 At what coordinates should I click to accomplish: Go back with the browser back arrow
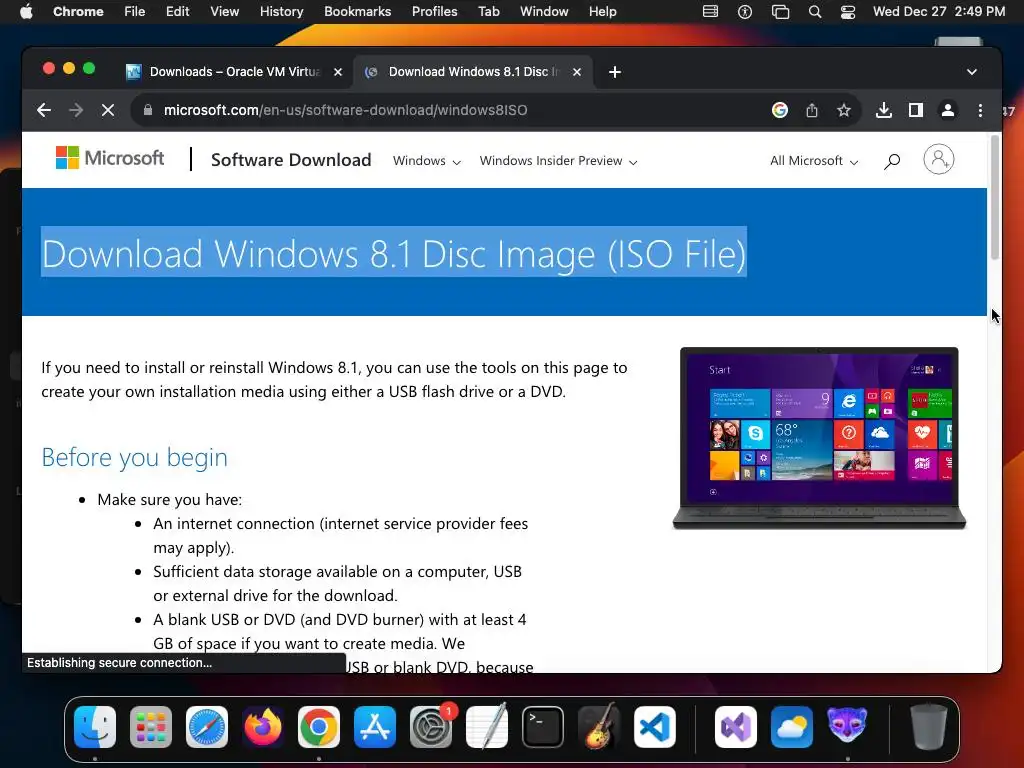44,110
